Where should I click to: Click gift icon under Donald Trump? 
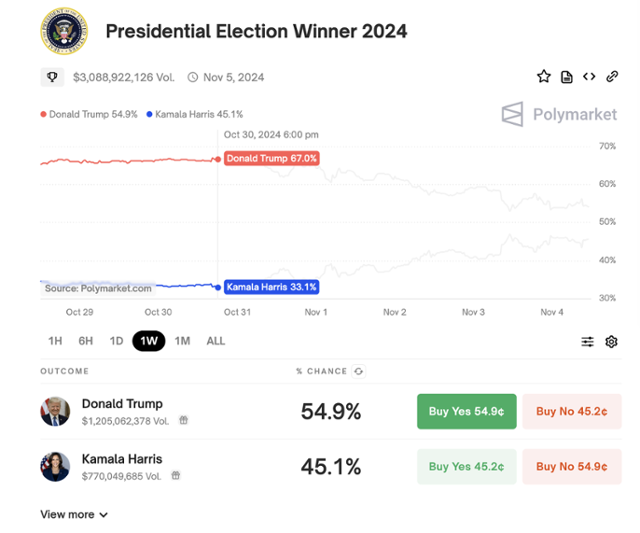[183, 421]
